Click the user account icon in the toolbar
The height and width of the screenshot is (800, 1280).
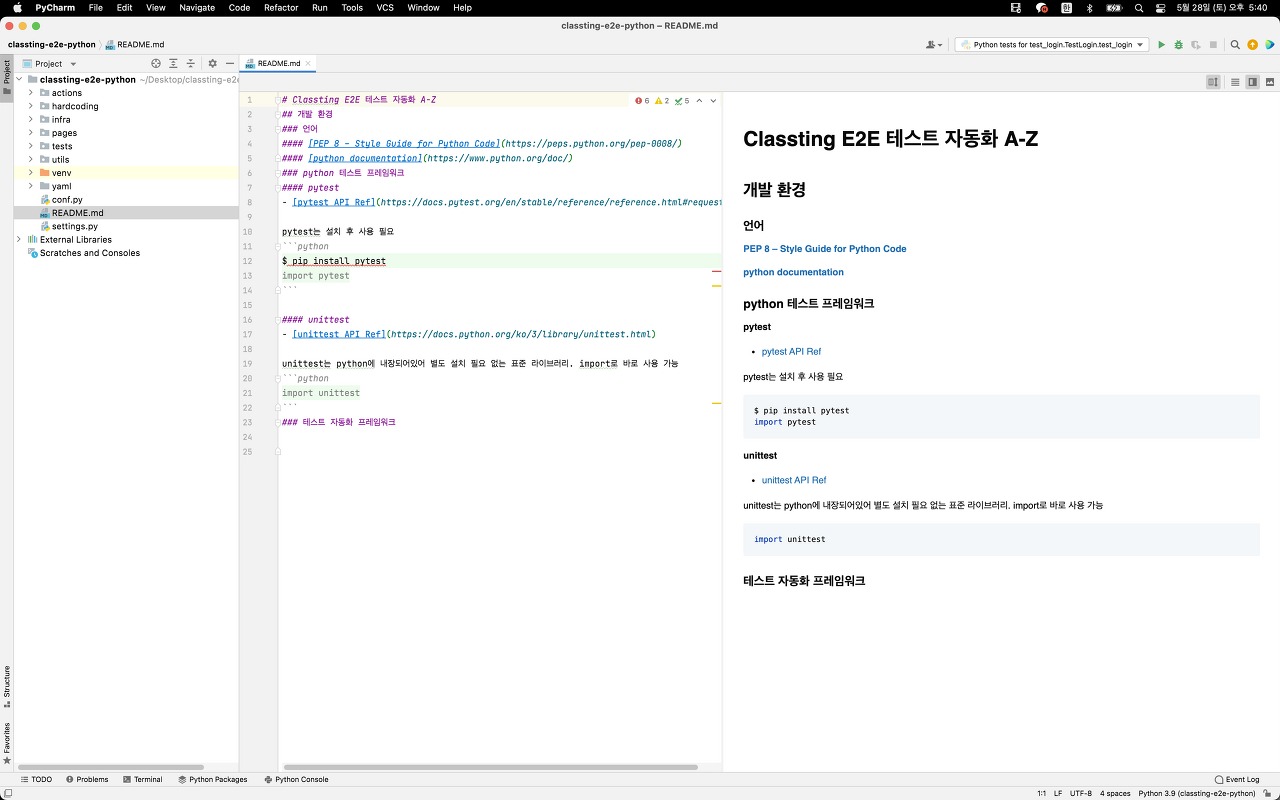point(934,45)
